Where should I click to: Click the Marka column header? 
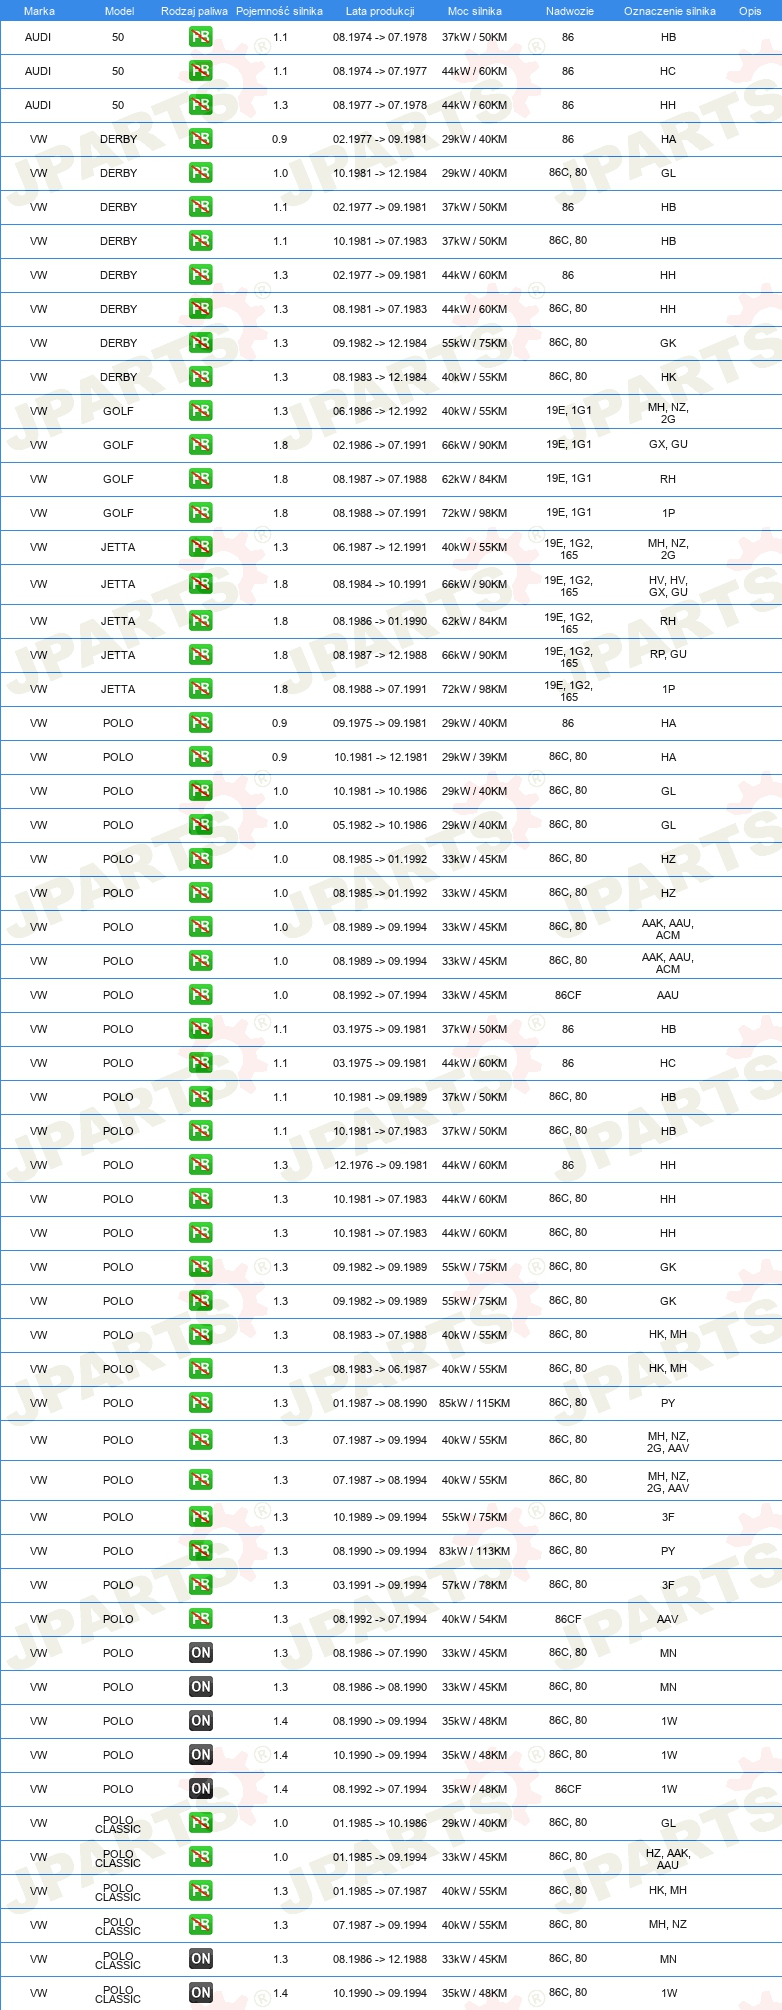tap(39, 11)
